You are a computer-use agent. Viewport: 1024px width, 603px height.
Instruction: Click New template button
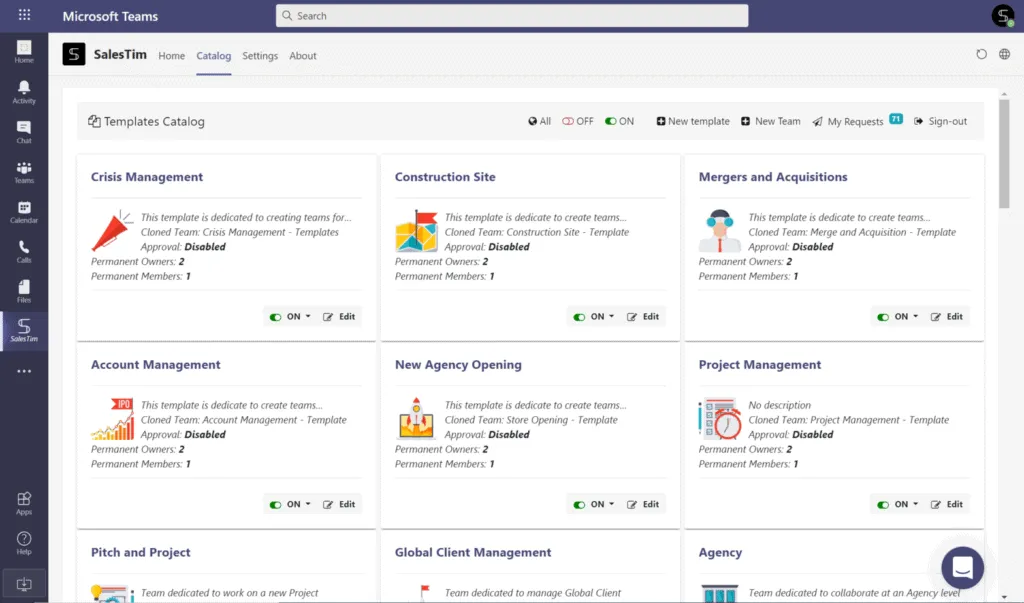pos(693,121)
